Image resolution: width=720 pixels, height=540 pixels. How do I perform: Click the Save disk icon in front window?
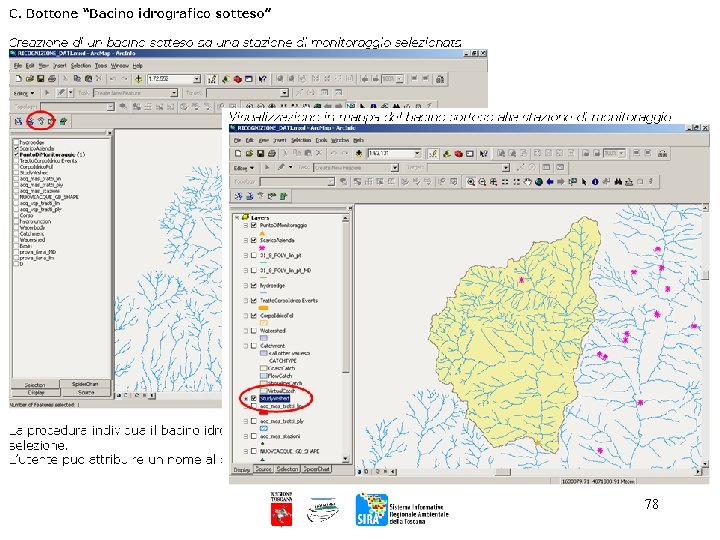[260, 153]
